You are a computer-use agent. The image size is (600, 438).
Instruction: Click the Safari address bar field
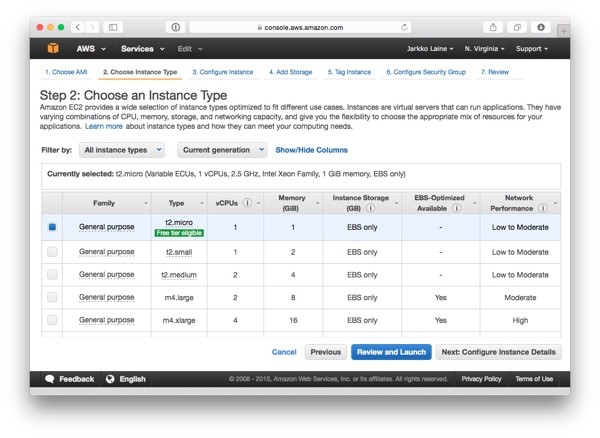coord(300,27)
